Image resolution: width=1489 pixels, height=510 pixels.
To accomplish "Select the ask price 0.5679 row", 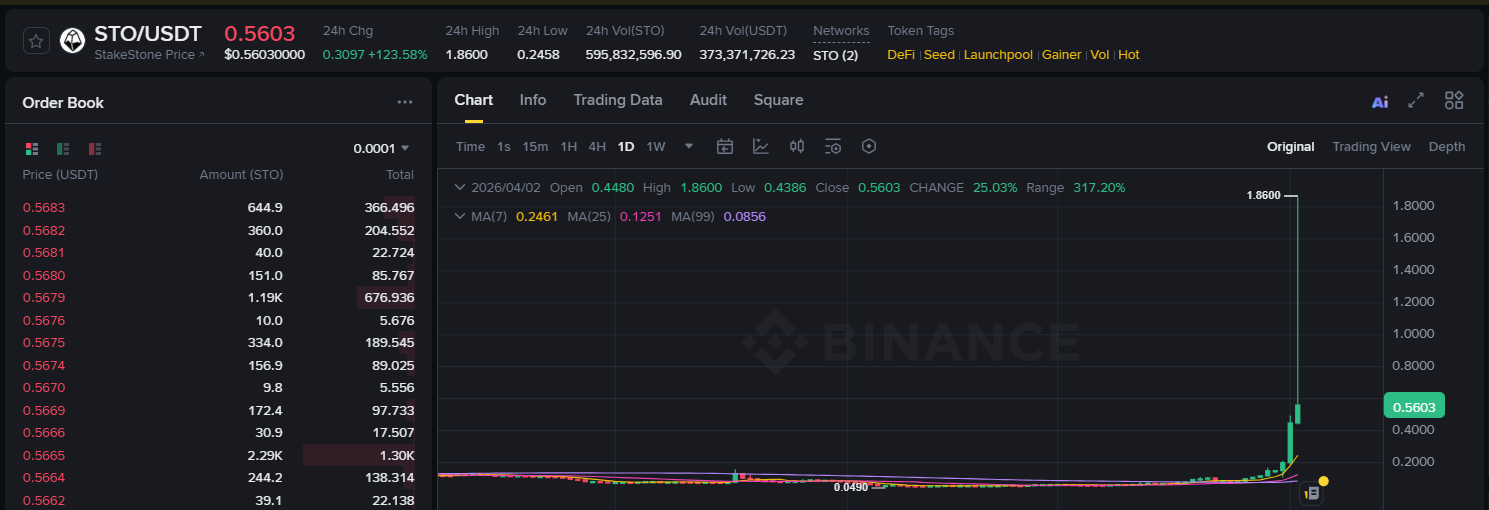I will point(218,297).
